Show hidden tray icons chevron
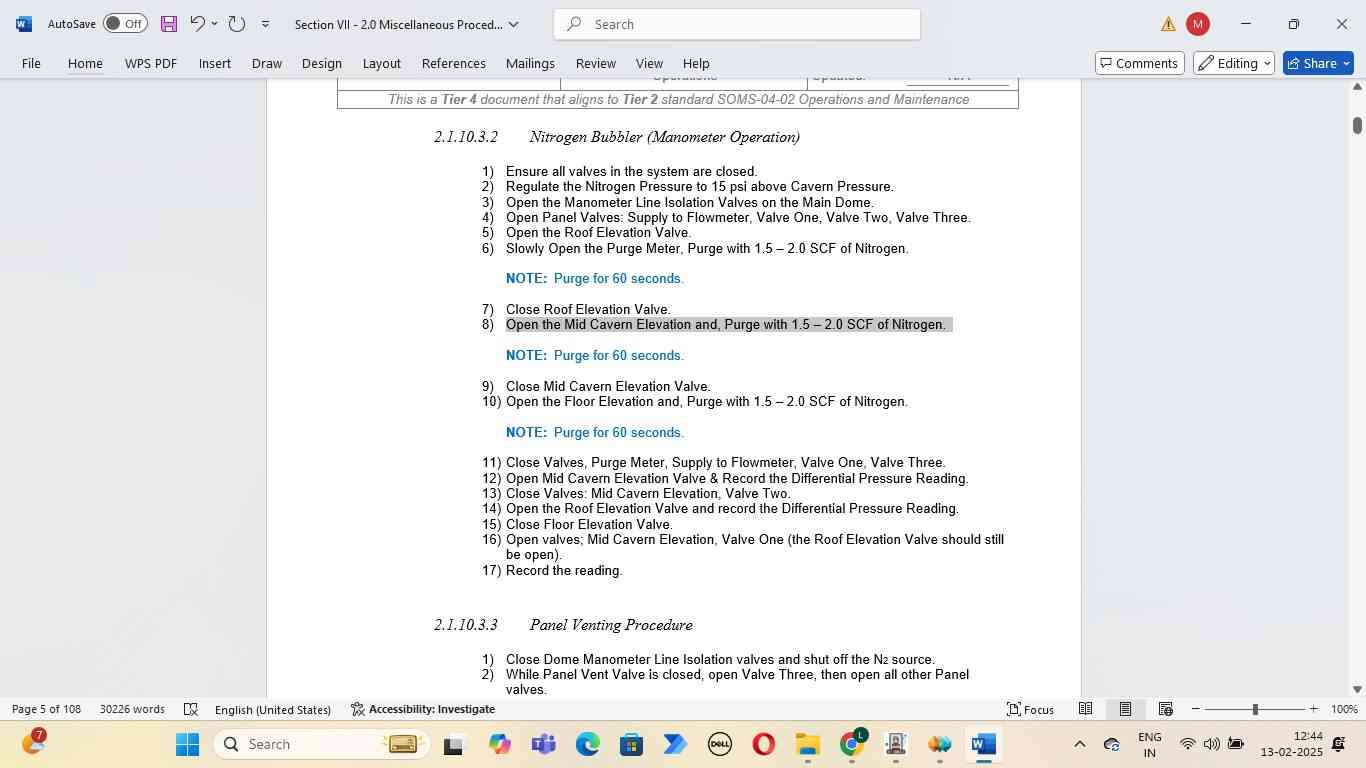This screenshot has height=768, width=1366. tap(1079, 744)
